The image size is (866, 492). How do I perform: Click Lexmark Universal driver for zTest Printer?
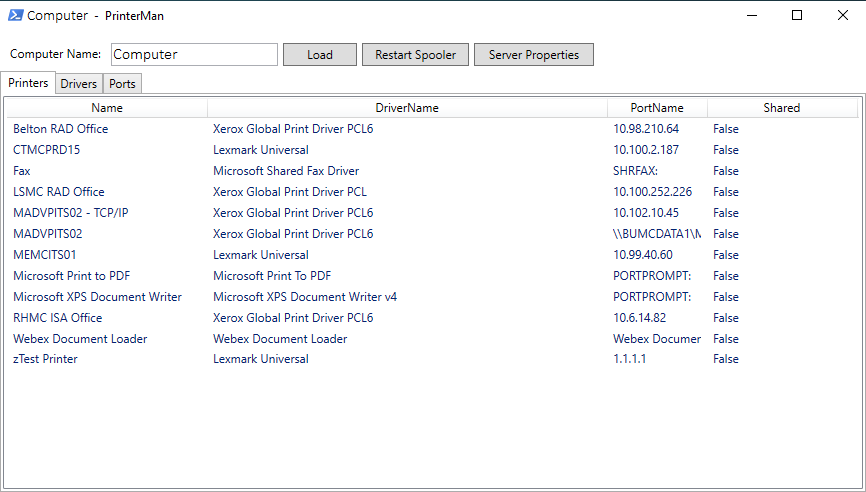[261, 359]
